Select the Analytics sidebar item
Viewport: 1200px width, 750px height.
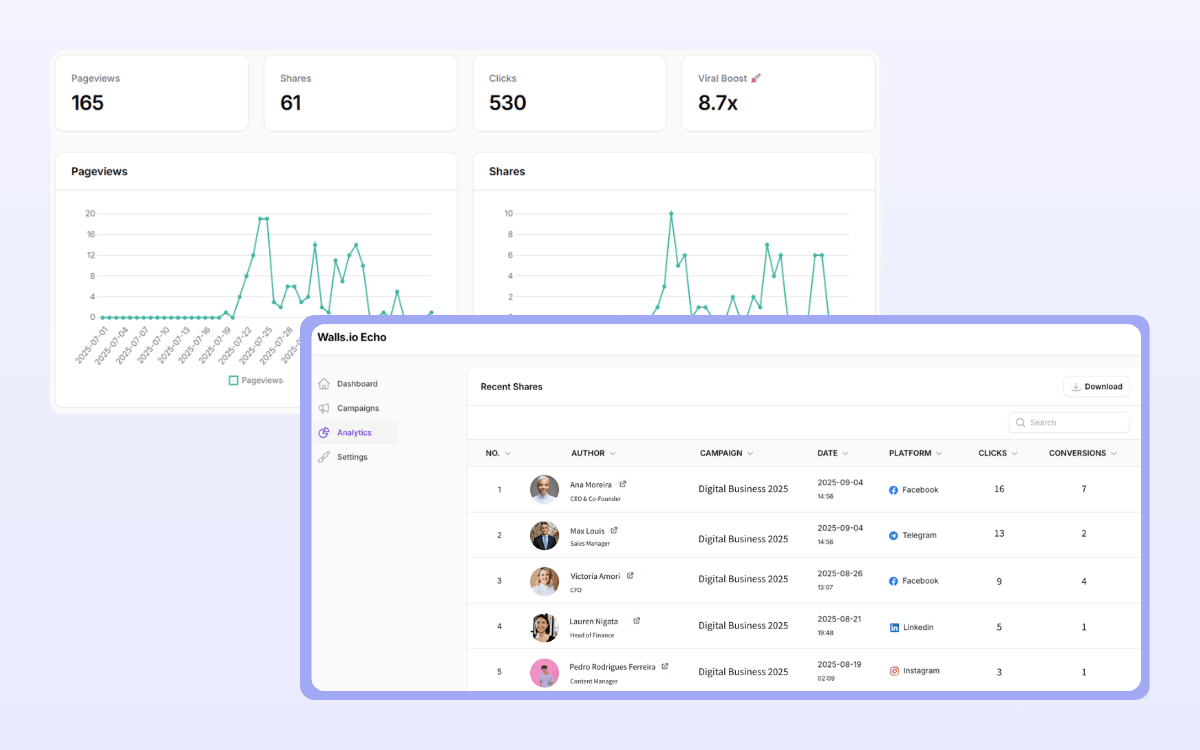pos(356,433)
